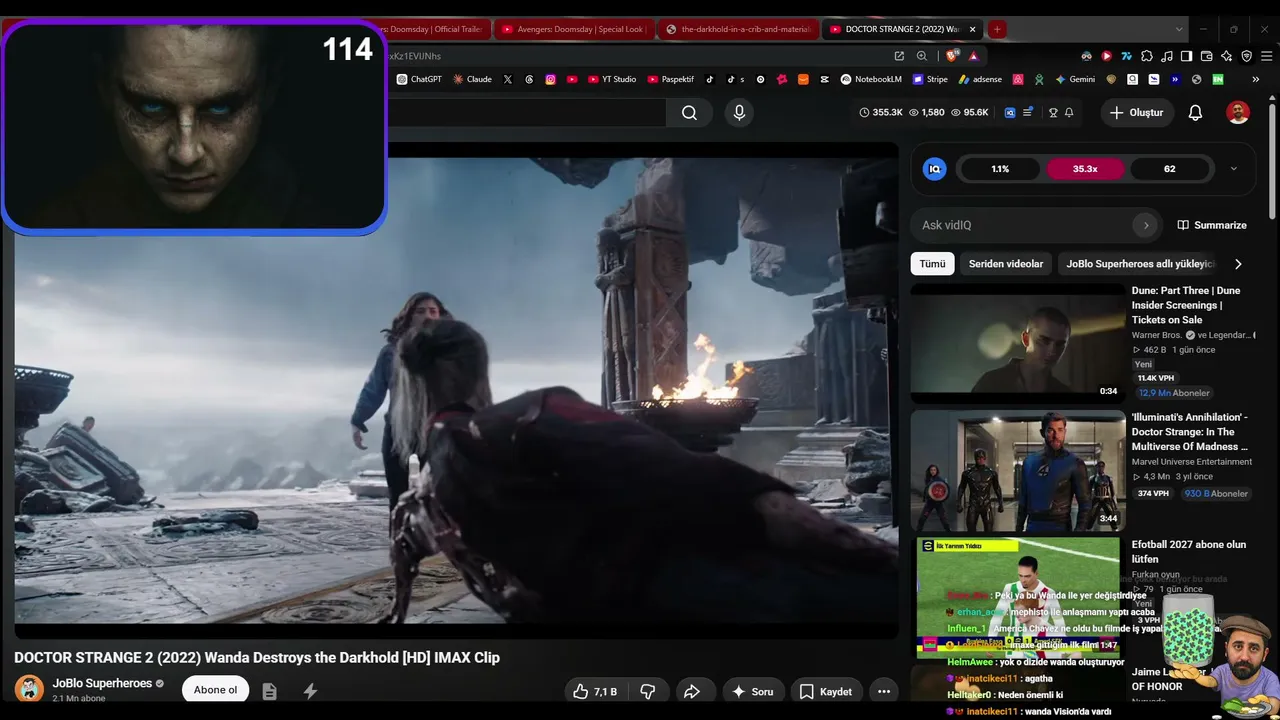Click the Brave Rewards triangle icon
1280x720 pixels.
973,56
